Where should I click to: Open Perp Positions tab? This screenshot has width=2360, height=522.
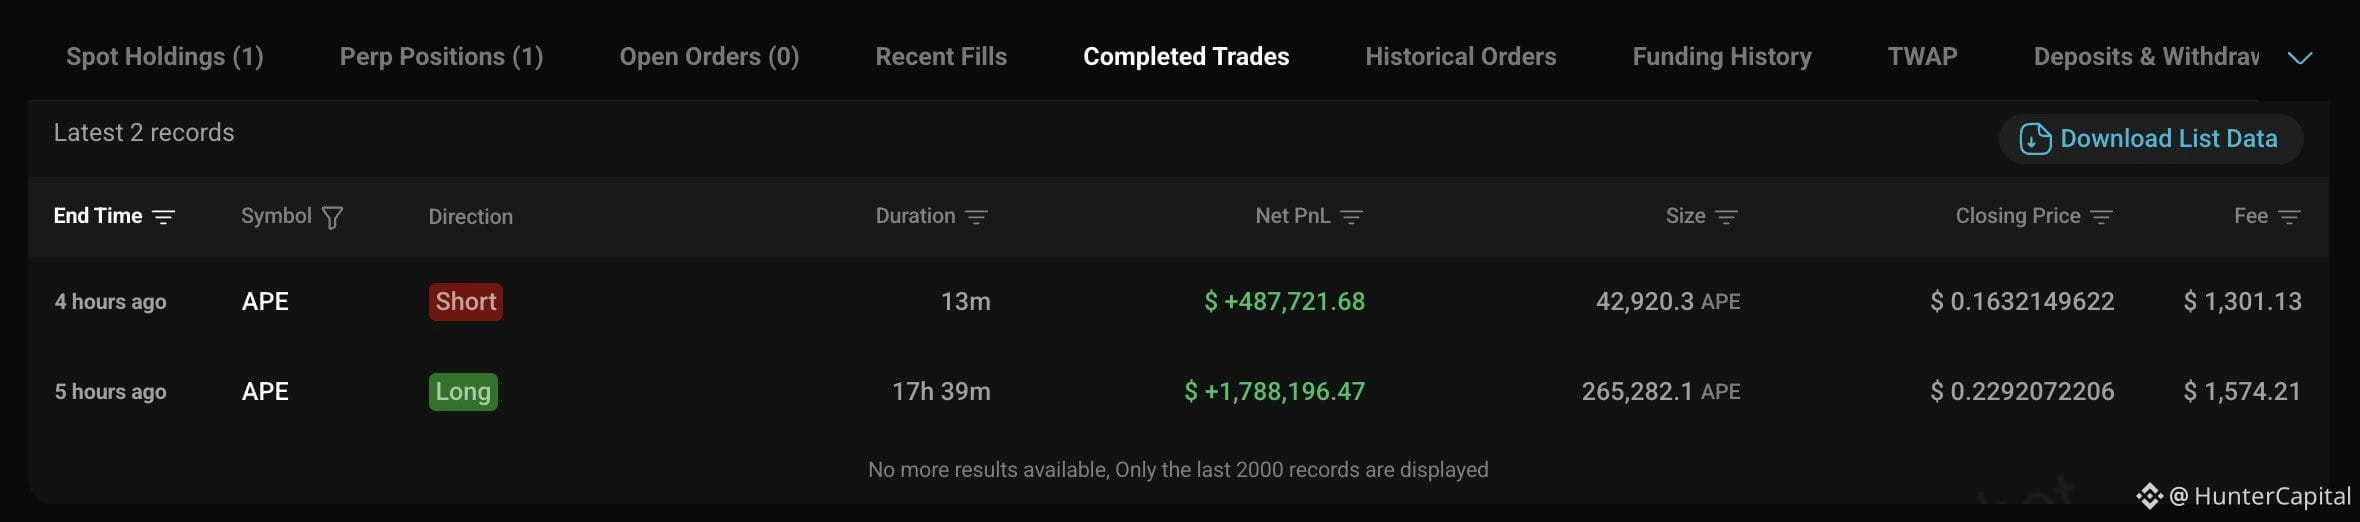pyautogui.click(x=441, y=57)
